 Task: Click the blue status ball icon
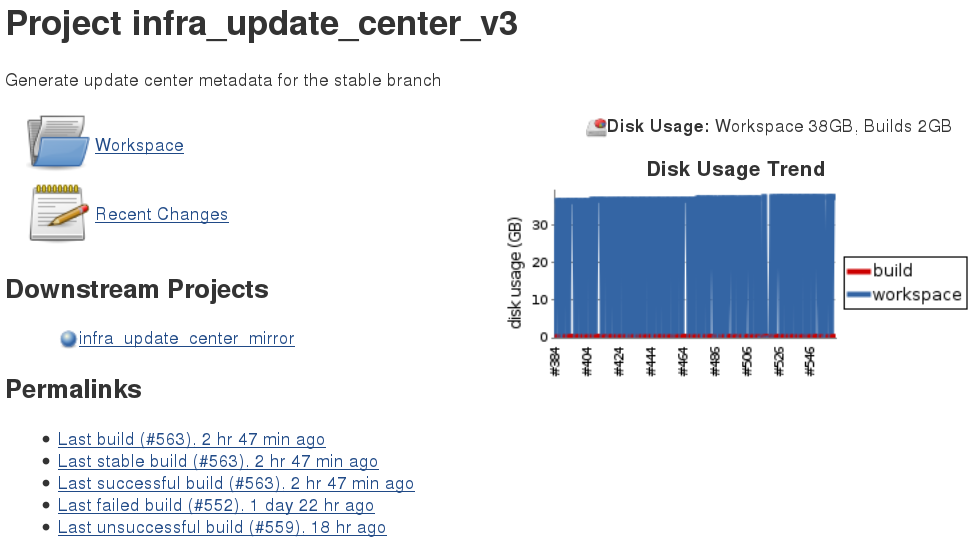pos(68,339)
